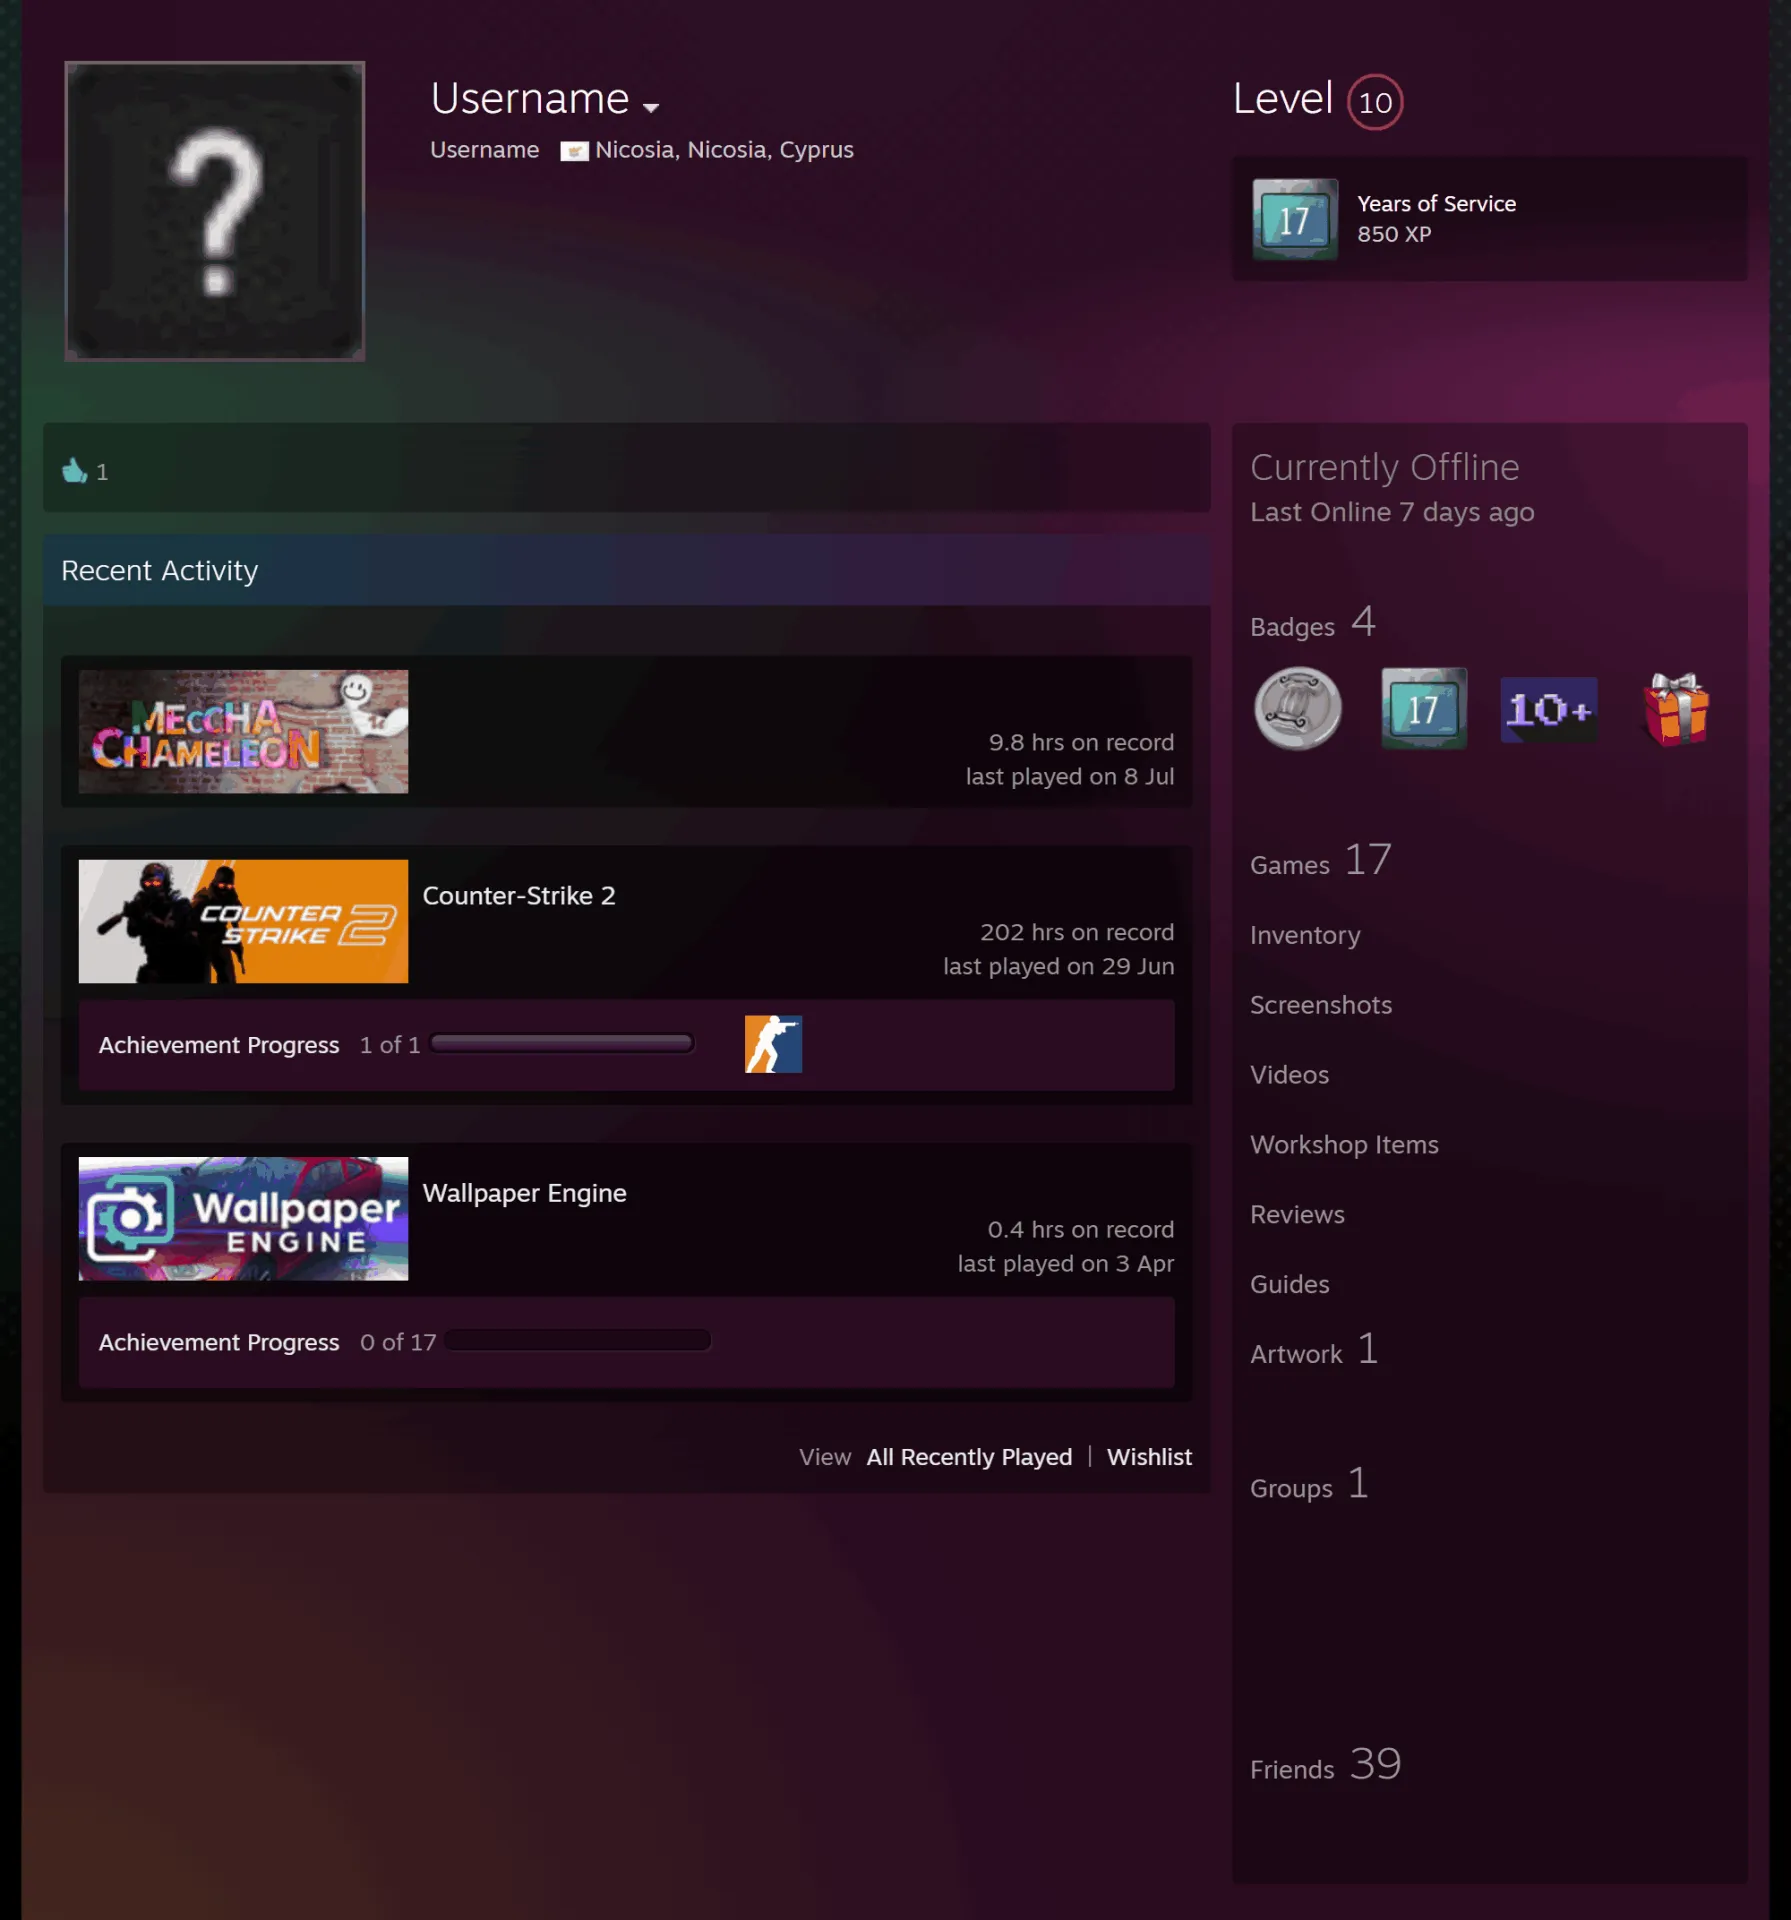Open the gift box badge icon

[1677, 709]
